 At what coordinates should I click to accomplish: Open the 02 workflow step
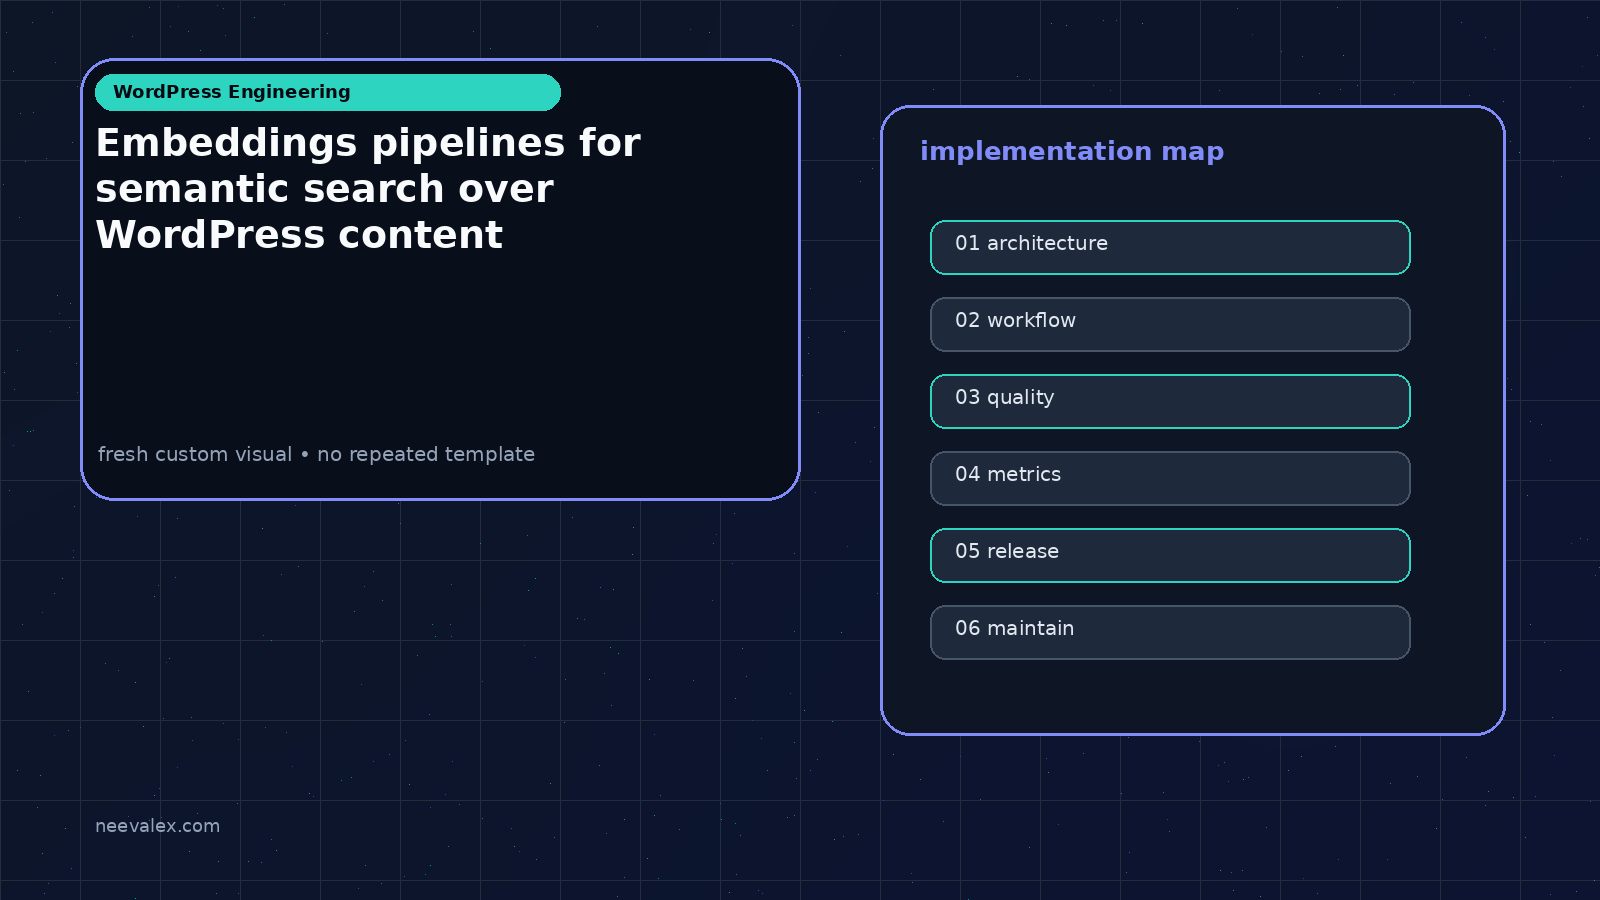coord(1170,324)
